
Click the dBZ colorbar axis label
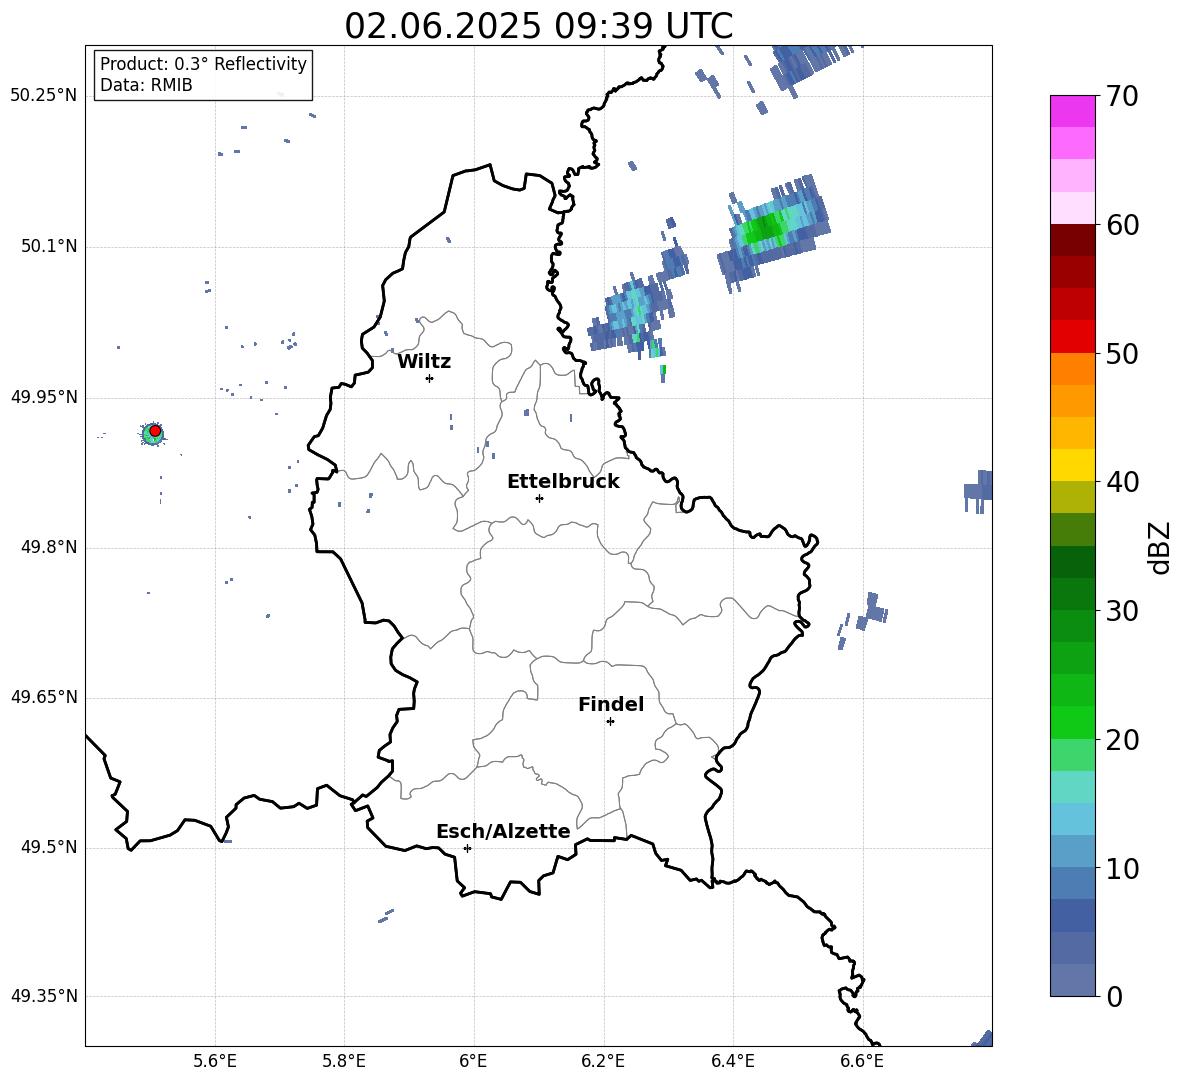[x=1161, y=547]
